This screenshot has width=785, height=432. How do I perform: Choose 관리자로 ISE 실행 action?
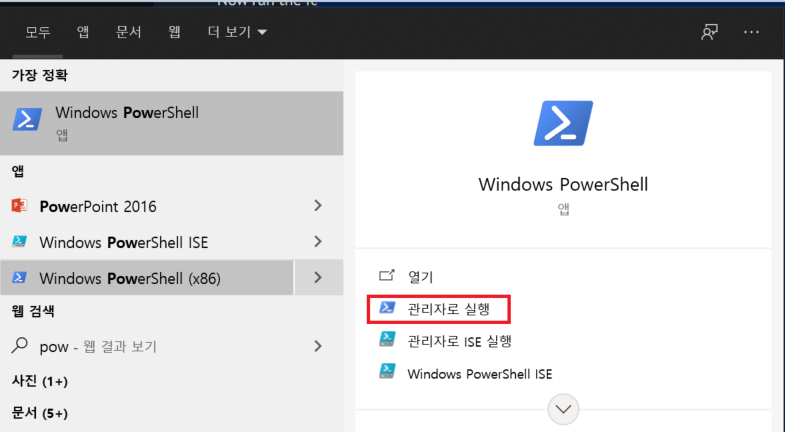point(460,341)
